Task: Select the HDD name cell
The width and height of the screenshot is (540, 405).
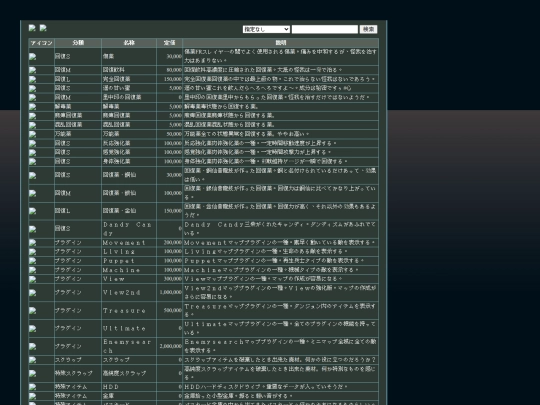Action: (129, 387)
